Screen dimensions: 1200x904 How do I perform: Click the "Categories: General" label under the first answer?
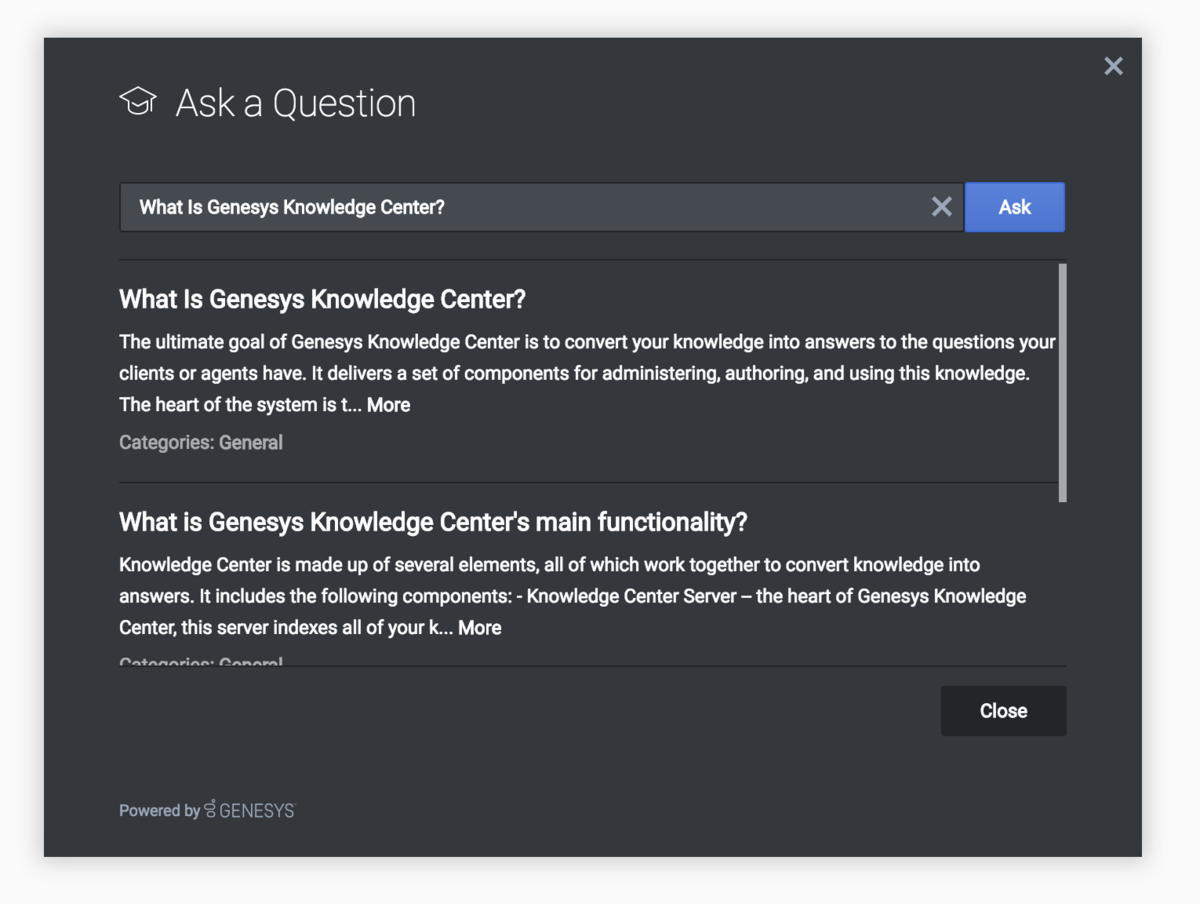tap(201, 442)
